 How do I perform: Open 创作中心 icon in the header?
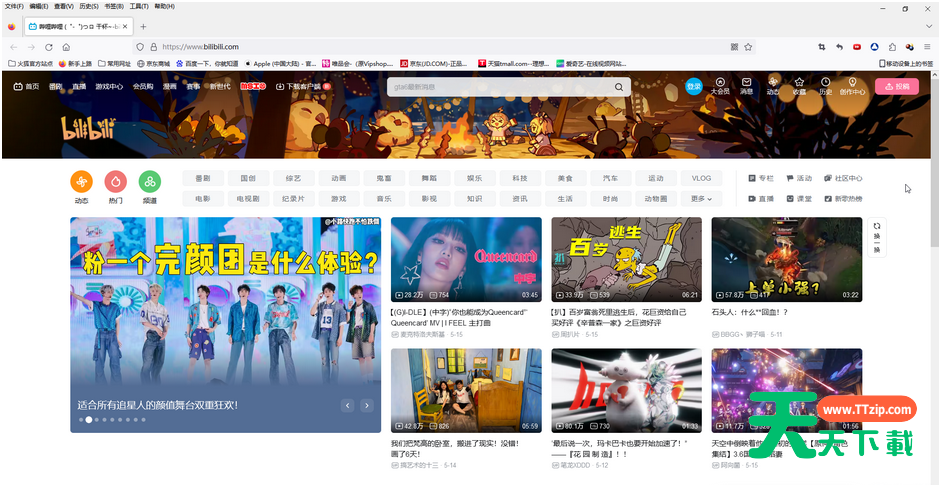click(852, 86)
